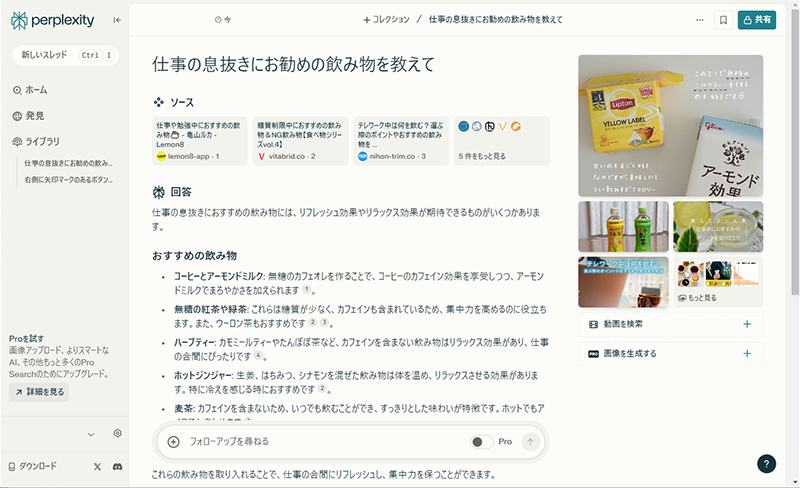Open thread 仕事の息抜きにお勧めの飲み... in library
Viewport: 800px width, 488px height.
click(68, 163)
